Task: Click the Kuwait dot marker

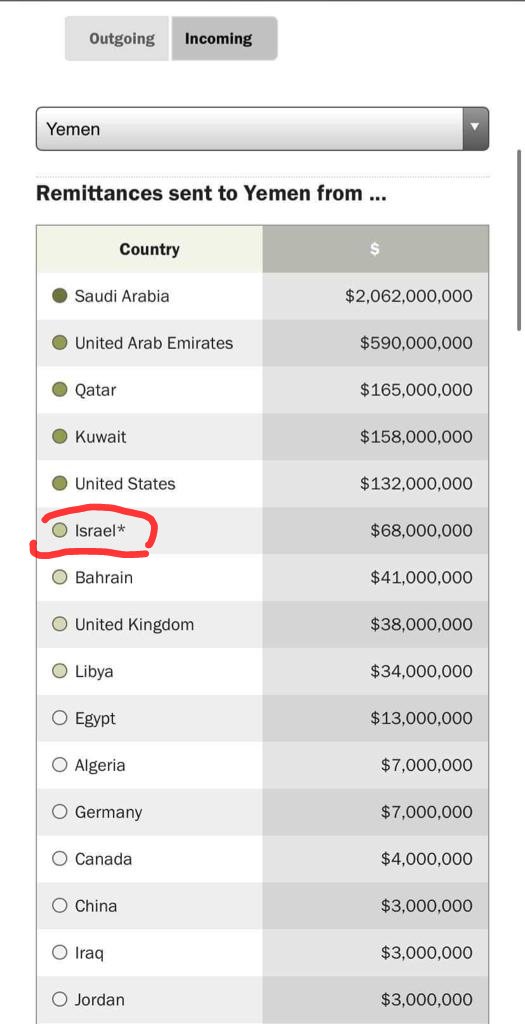Action: [x=59, y=436]
